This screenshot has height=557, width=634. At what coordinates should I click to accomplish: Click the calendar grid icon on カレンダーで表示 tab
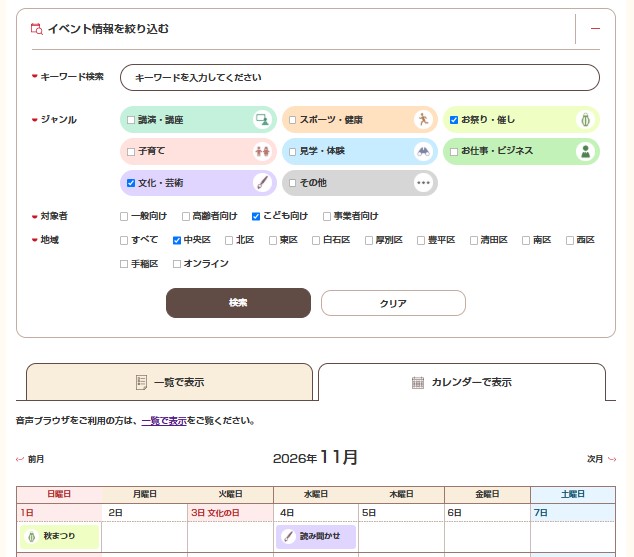click(418, 382)
